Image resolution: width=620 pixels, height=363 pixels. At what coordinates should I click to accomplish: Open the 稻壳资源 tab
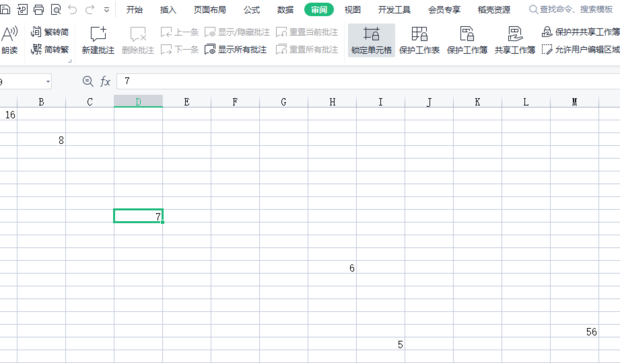(x=494, y=9)
